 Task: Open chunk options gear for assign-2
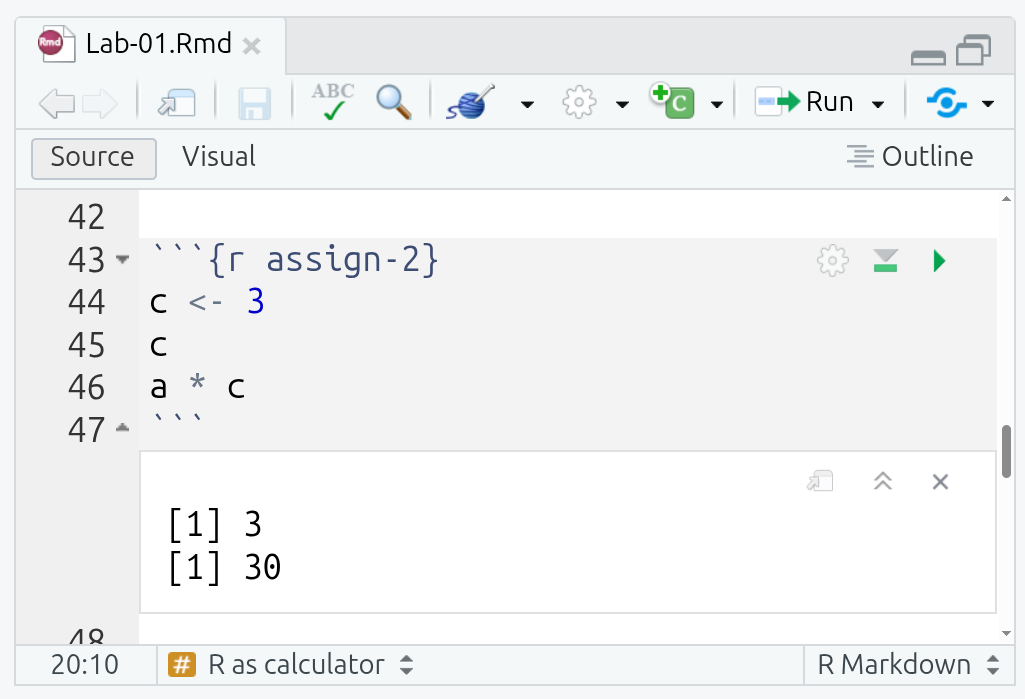(x=832, y=262)
